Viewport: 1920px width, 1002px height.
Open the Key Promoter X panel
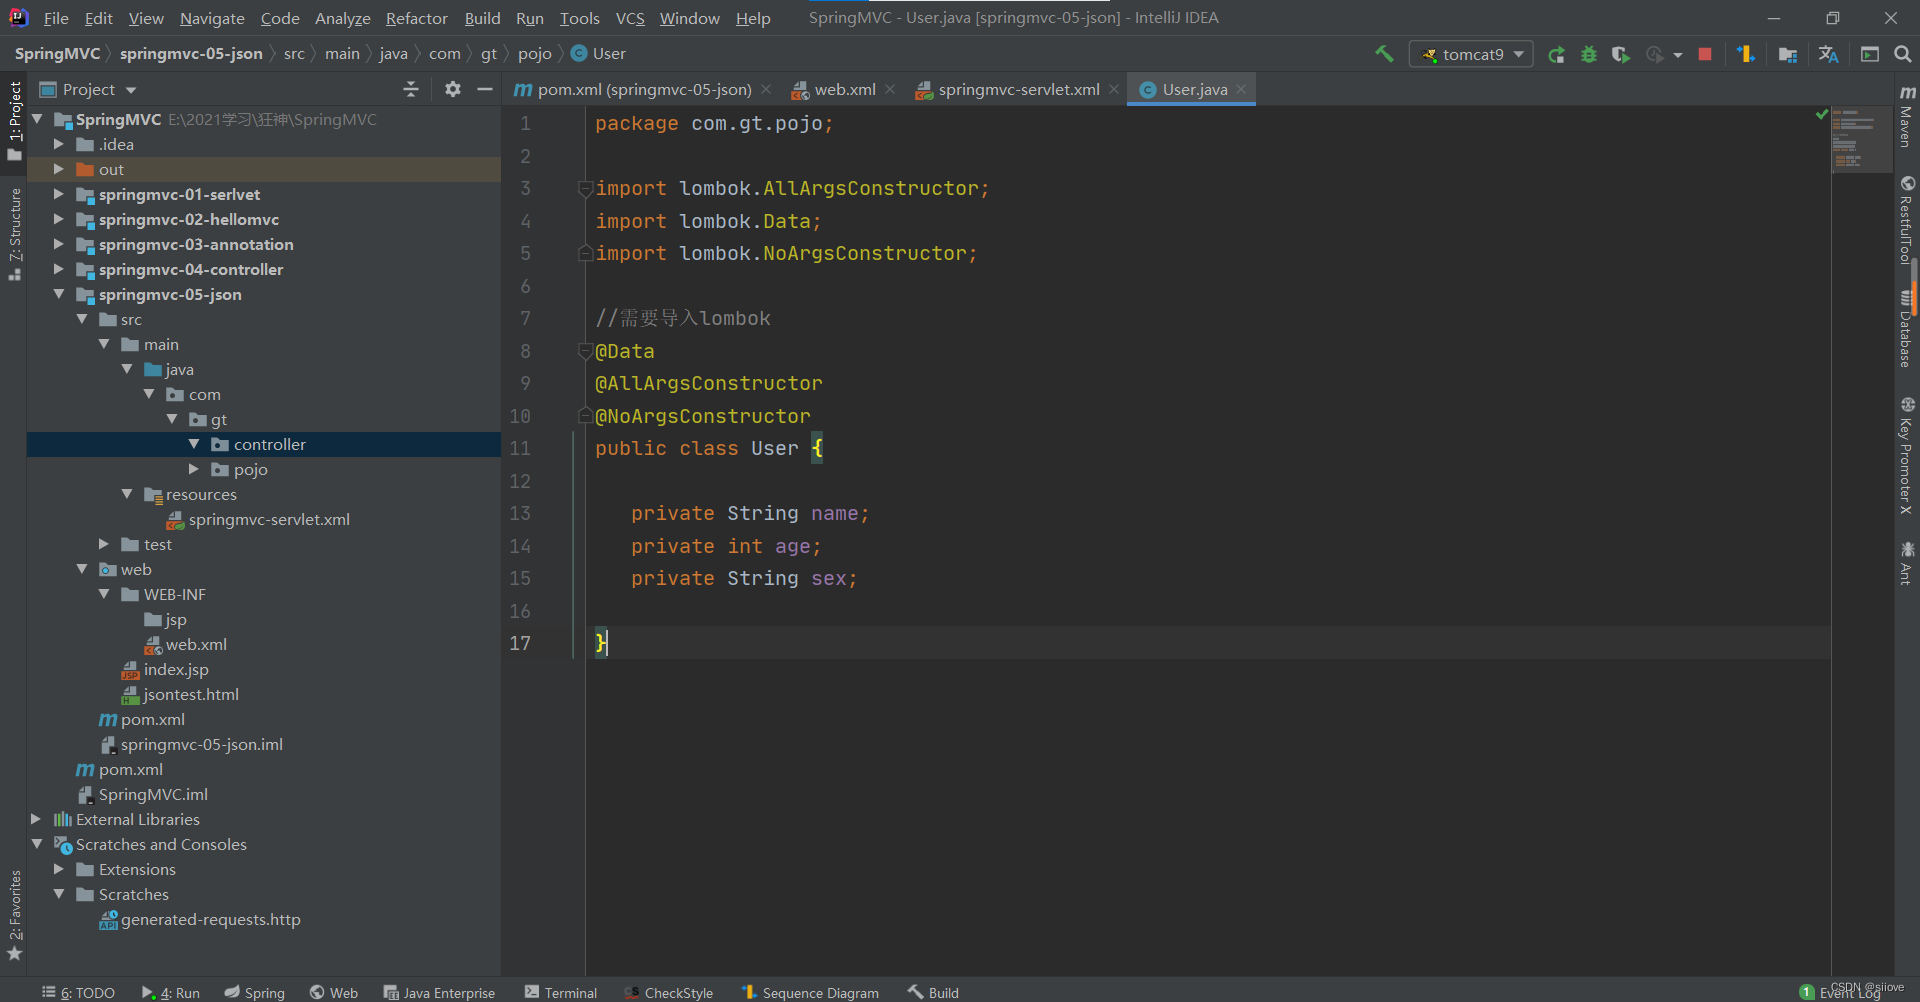(x=1907, y=456)
